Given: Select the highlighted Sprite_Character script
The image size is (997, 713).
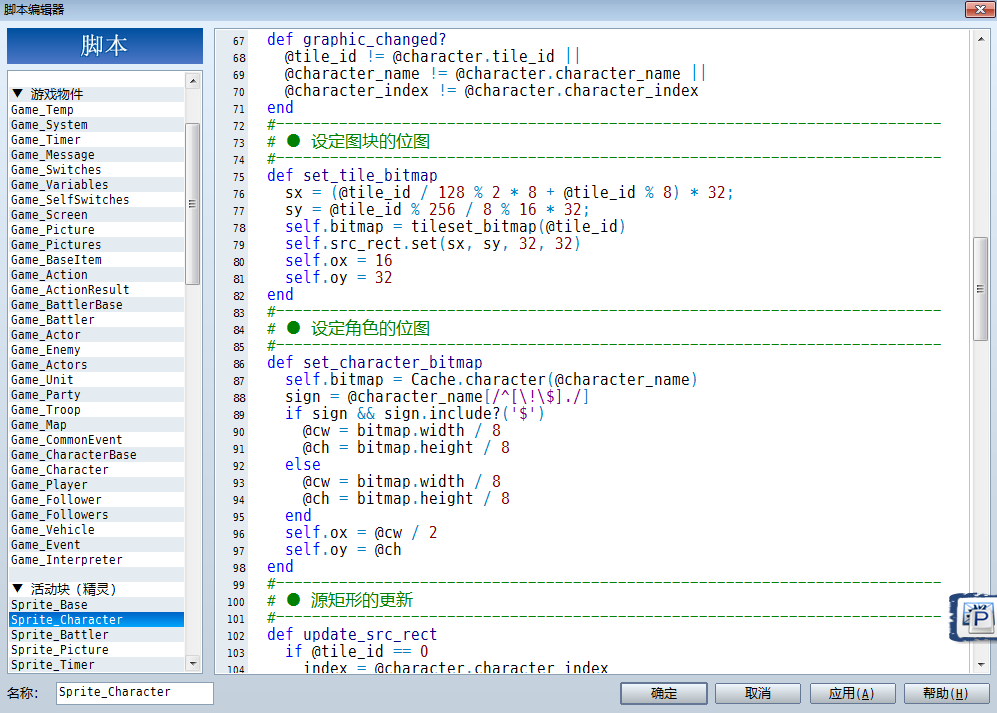Looking at the screenshot, I should click(x=97, y=620).
